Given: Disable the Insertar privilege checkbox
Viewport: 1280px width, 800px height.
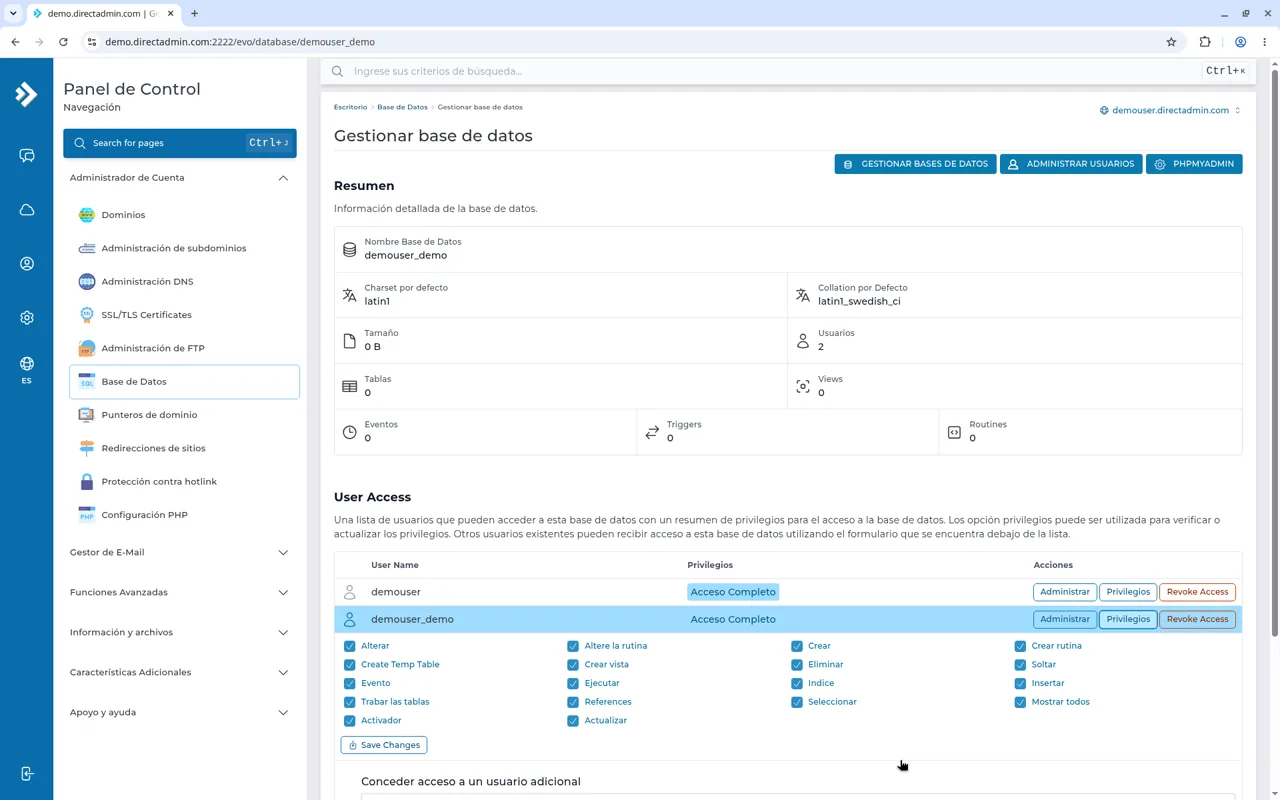Looking at the screenshot, I should (x=1020, y=683).
